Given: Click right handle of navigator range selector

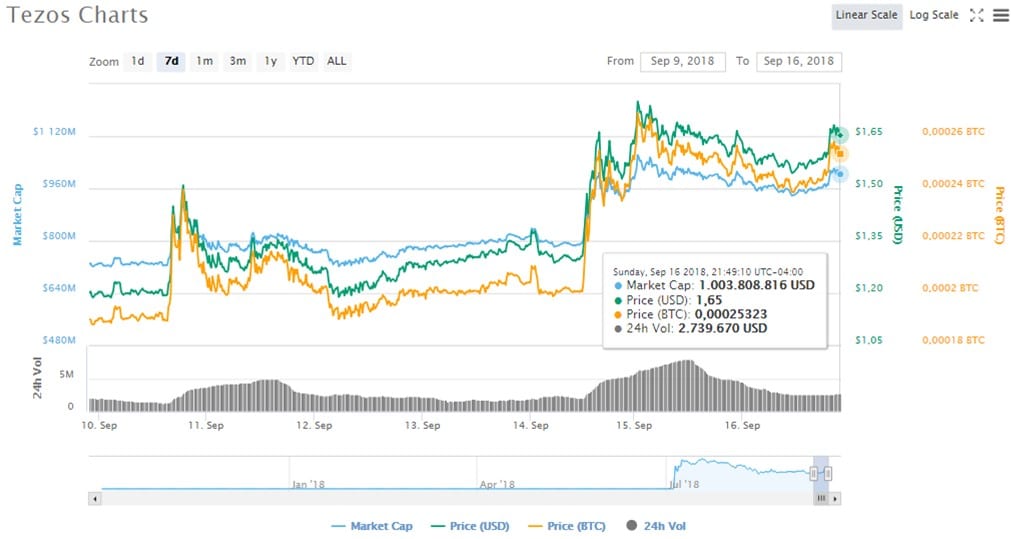Looking at the screenshot, I should tap(828, 474).
